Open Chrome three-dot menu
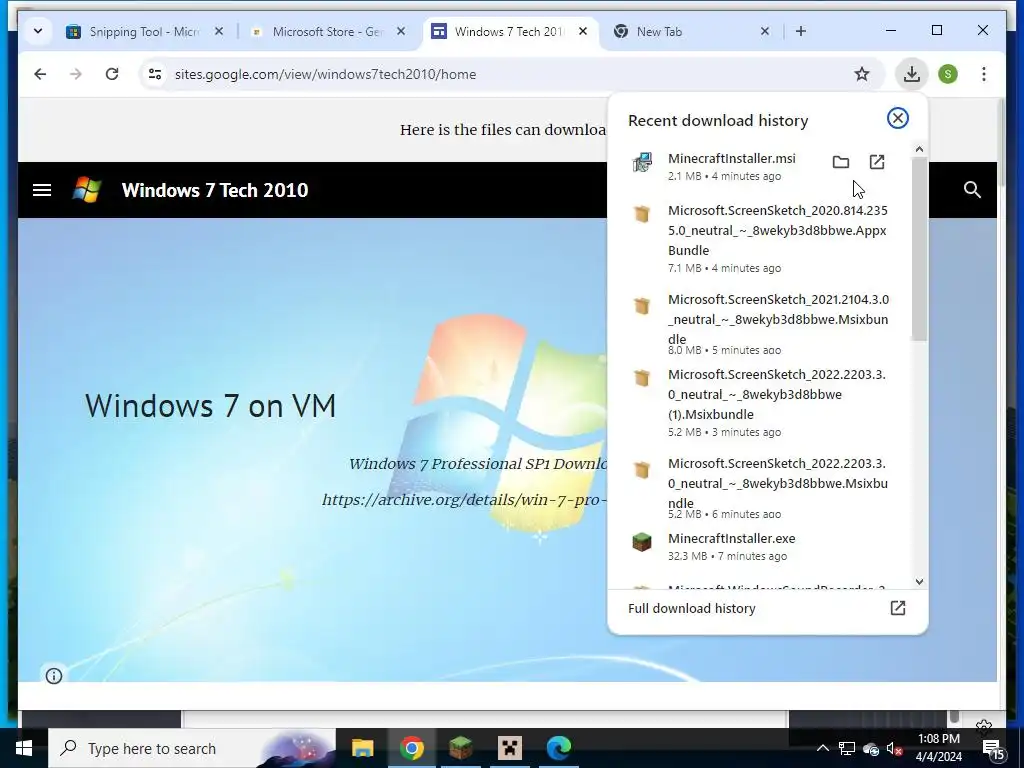 [x=984, y=74]
